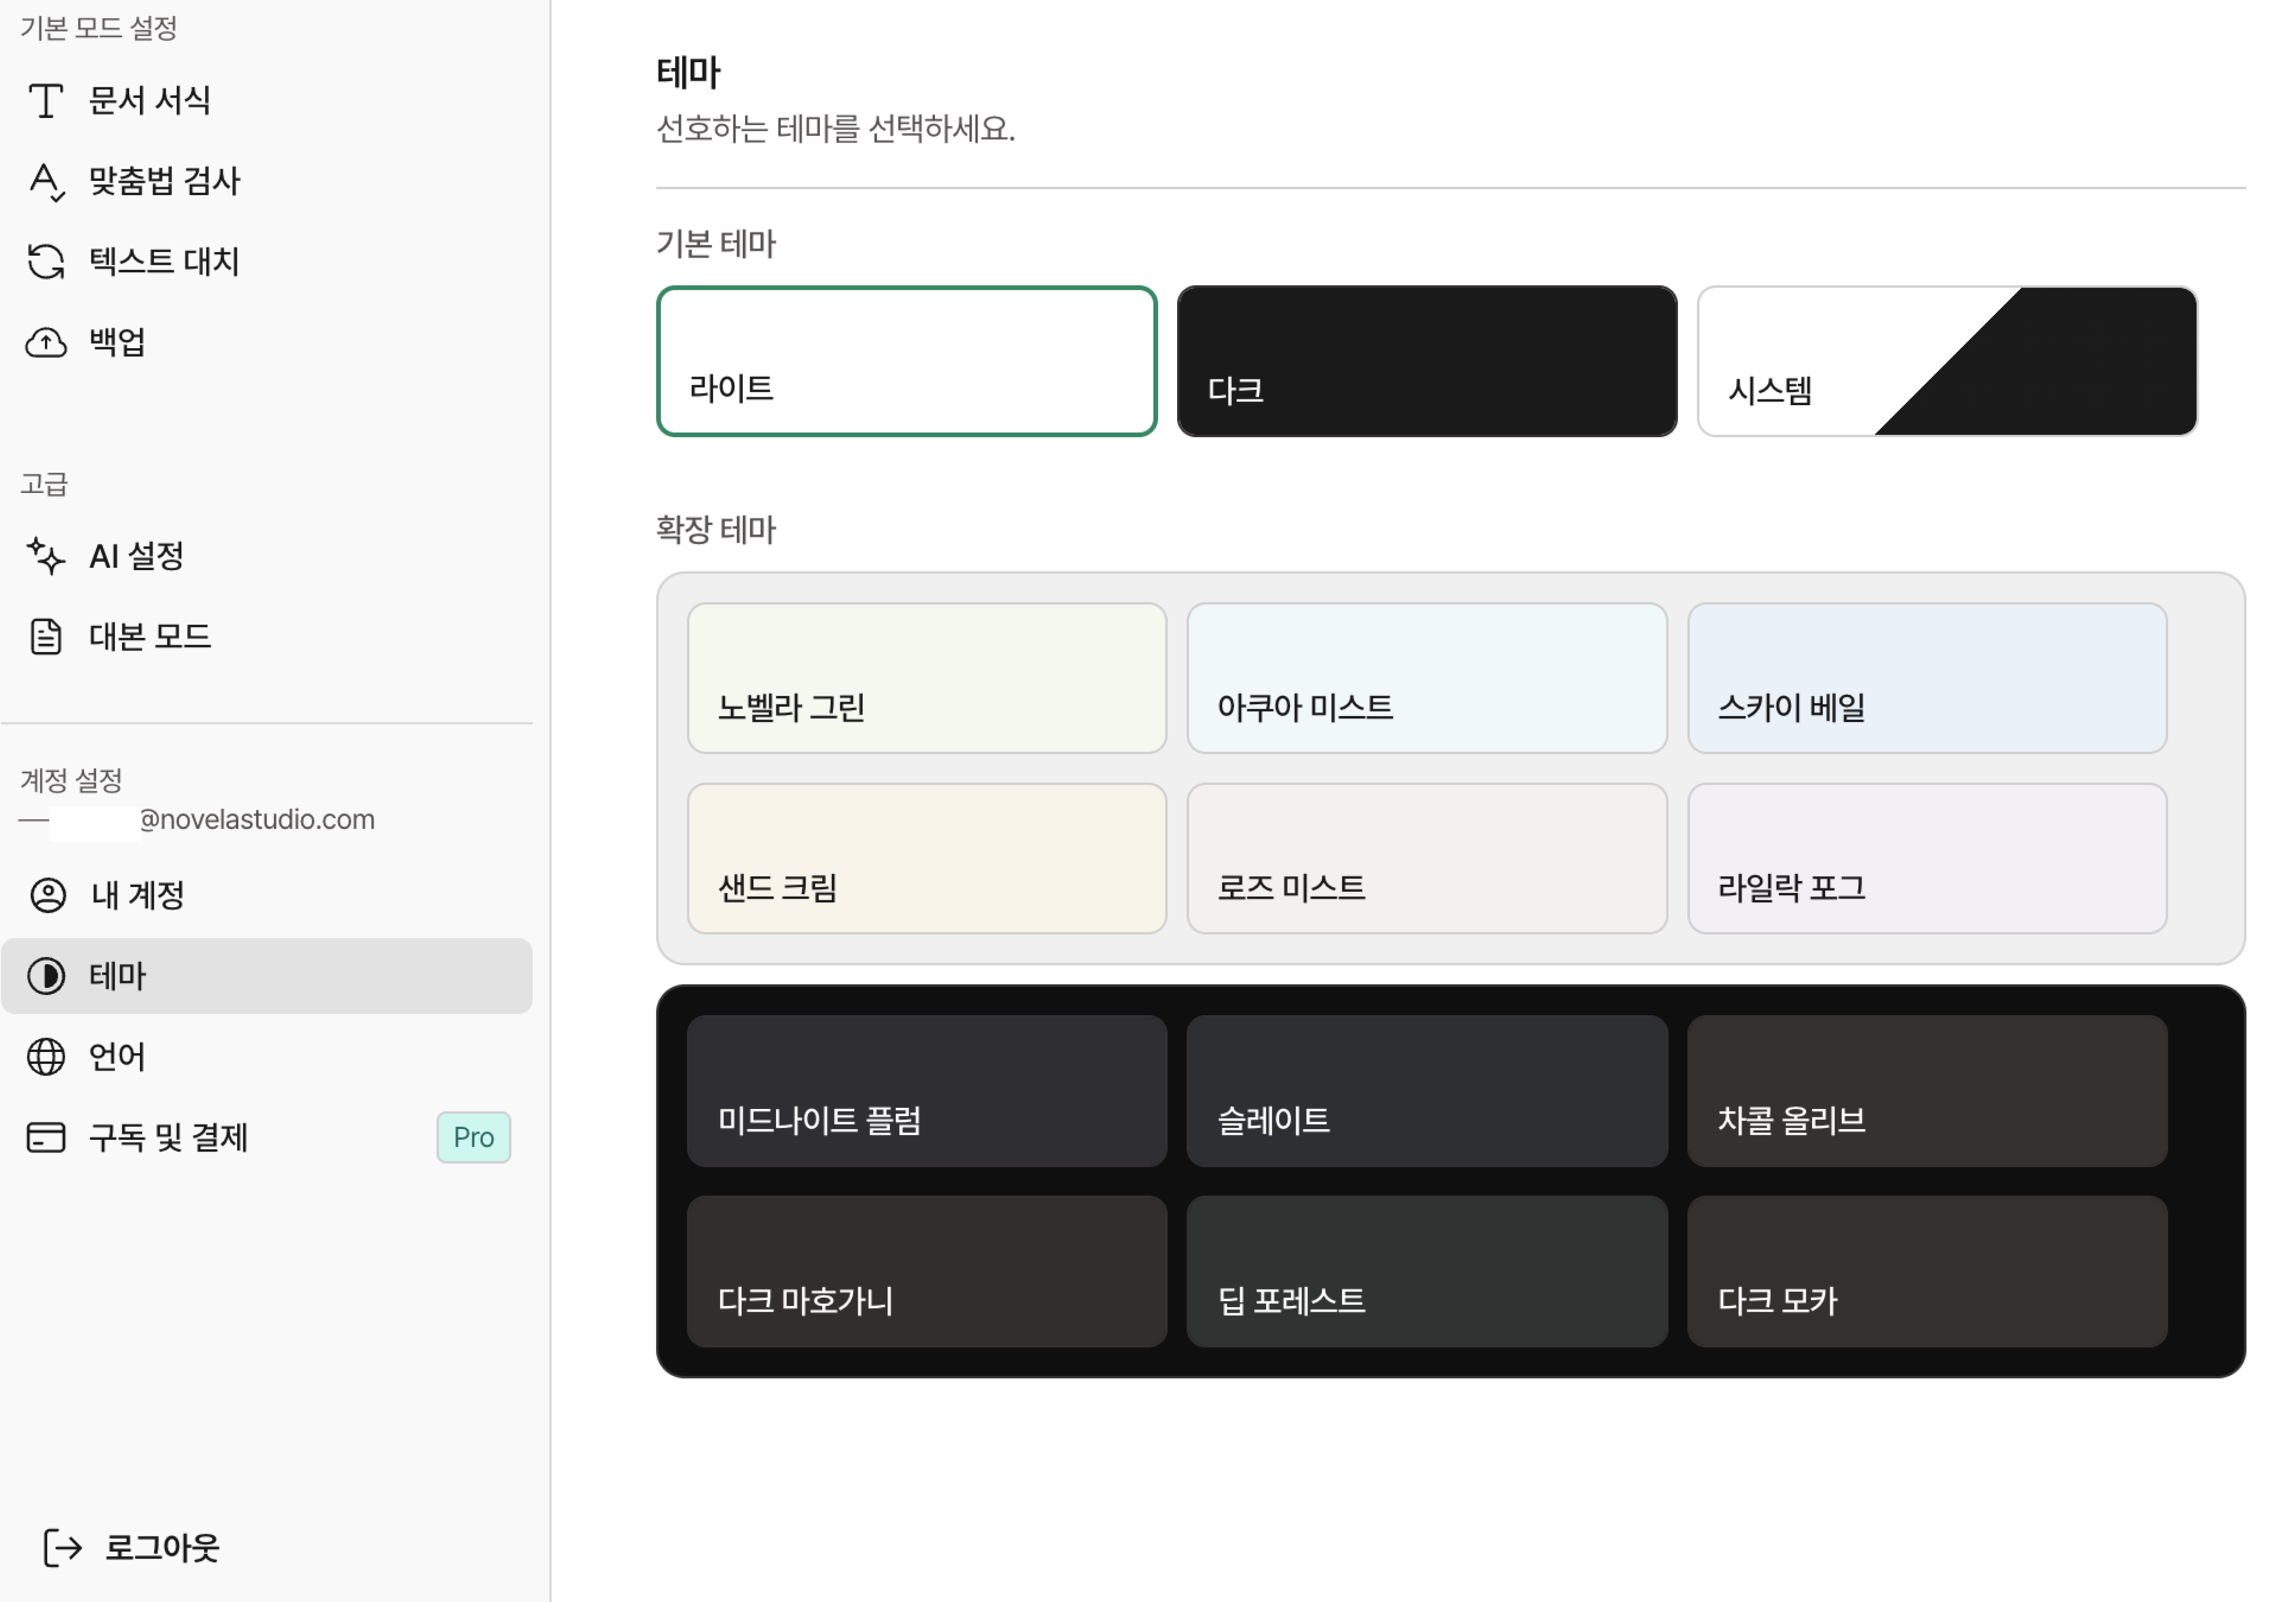Pick the 딥 포레스트 theme card
This screenshot has width=2296, height=1602.
tap(1427, 1272)
